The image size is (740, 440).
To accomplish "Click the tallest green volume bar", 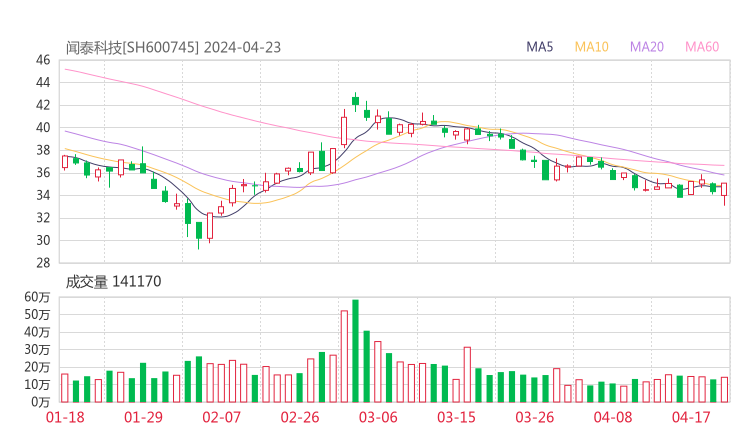I will click(x=355, y=351).
